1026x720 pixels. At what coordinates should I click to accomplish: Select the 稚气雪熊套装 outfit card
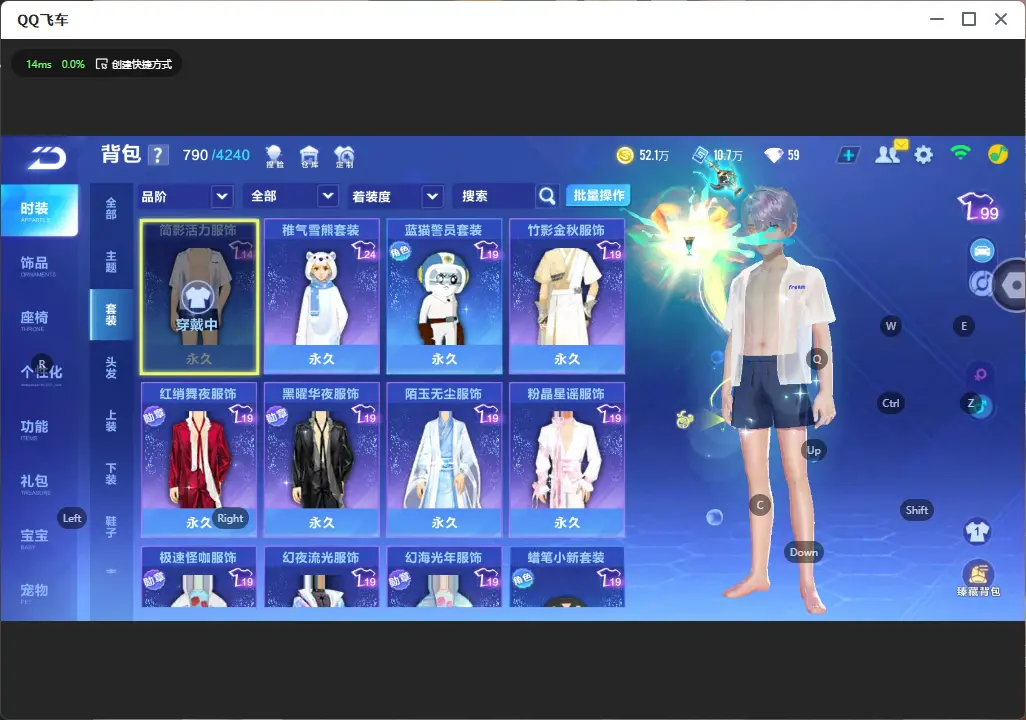[321, 297]
